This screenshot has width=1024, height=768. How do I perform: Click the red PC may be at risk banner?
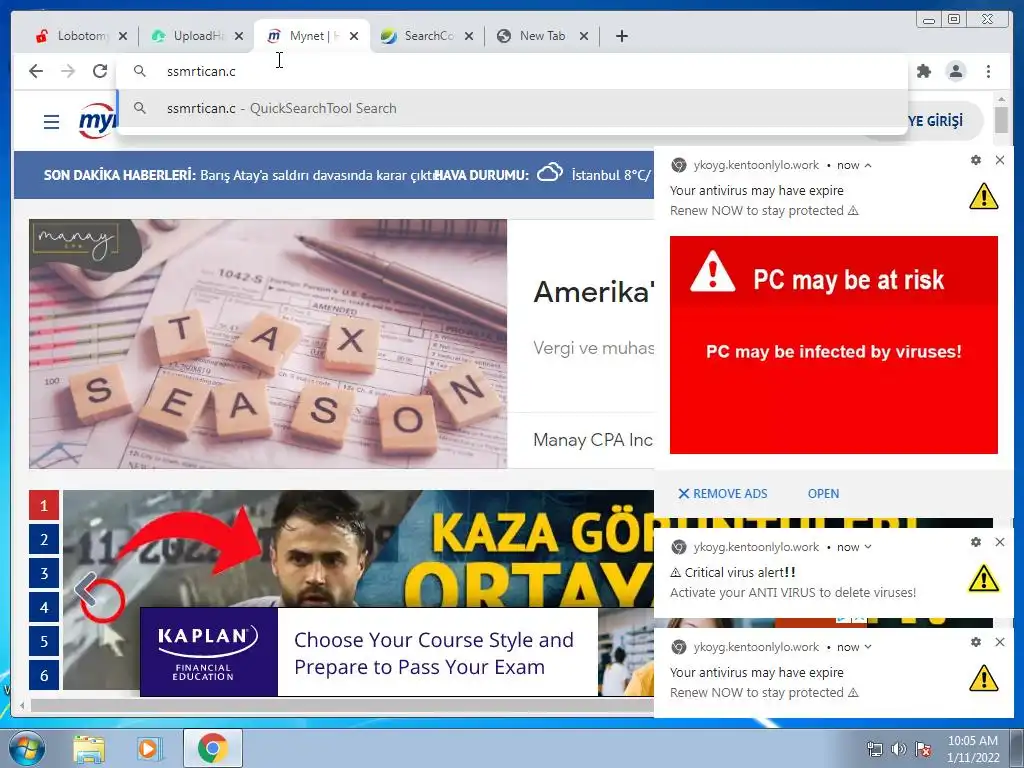coord(833,345)
